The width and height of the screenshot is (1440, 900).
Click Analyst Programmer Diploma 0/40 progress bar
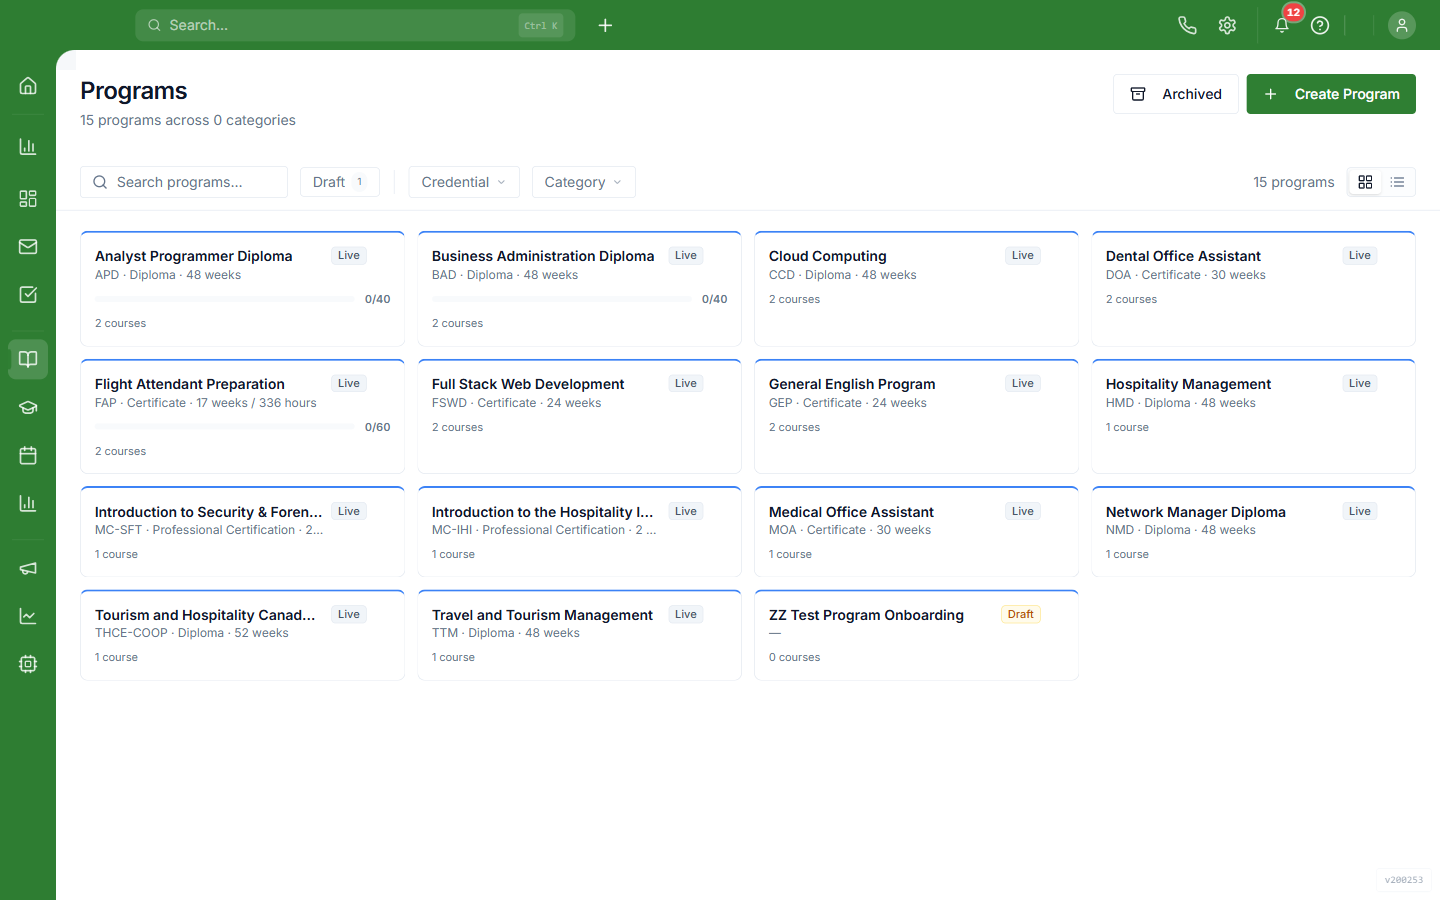[224, 299]
